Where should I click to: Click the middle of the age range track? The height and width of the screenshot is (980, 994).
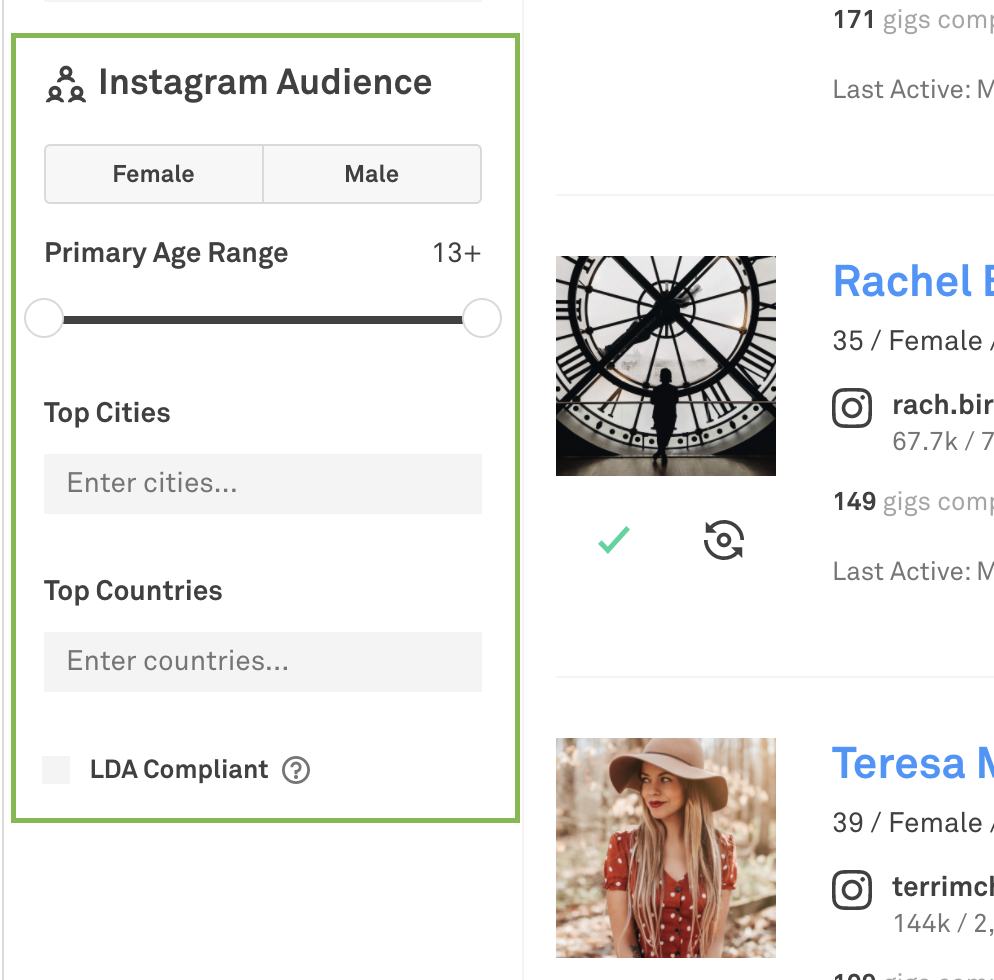tap(263, 320)
